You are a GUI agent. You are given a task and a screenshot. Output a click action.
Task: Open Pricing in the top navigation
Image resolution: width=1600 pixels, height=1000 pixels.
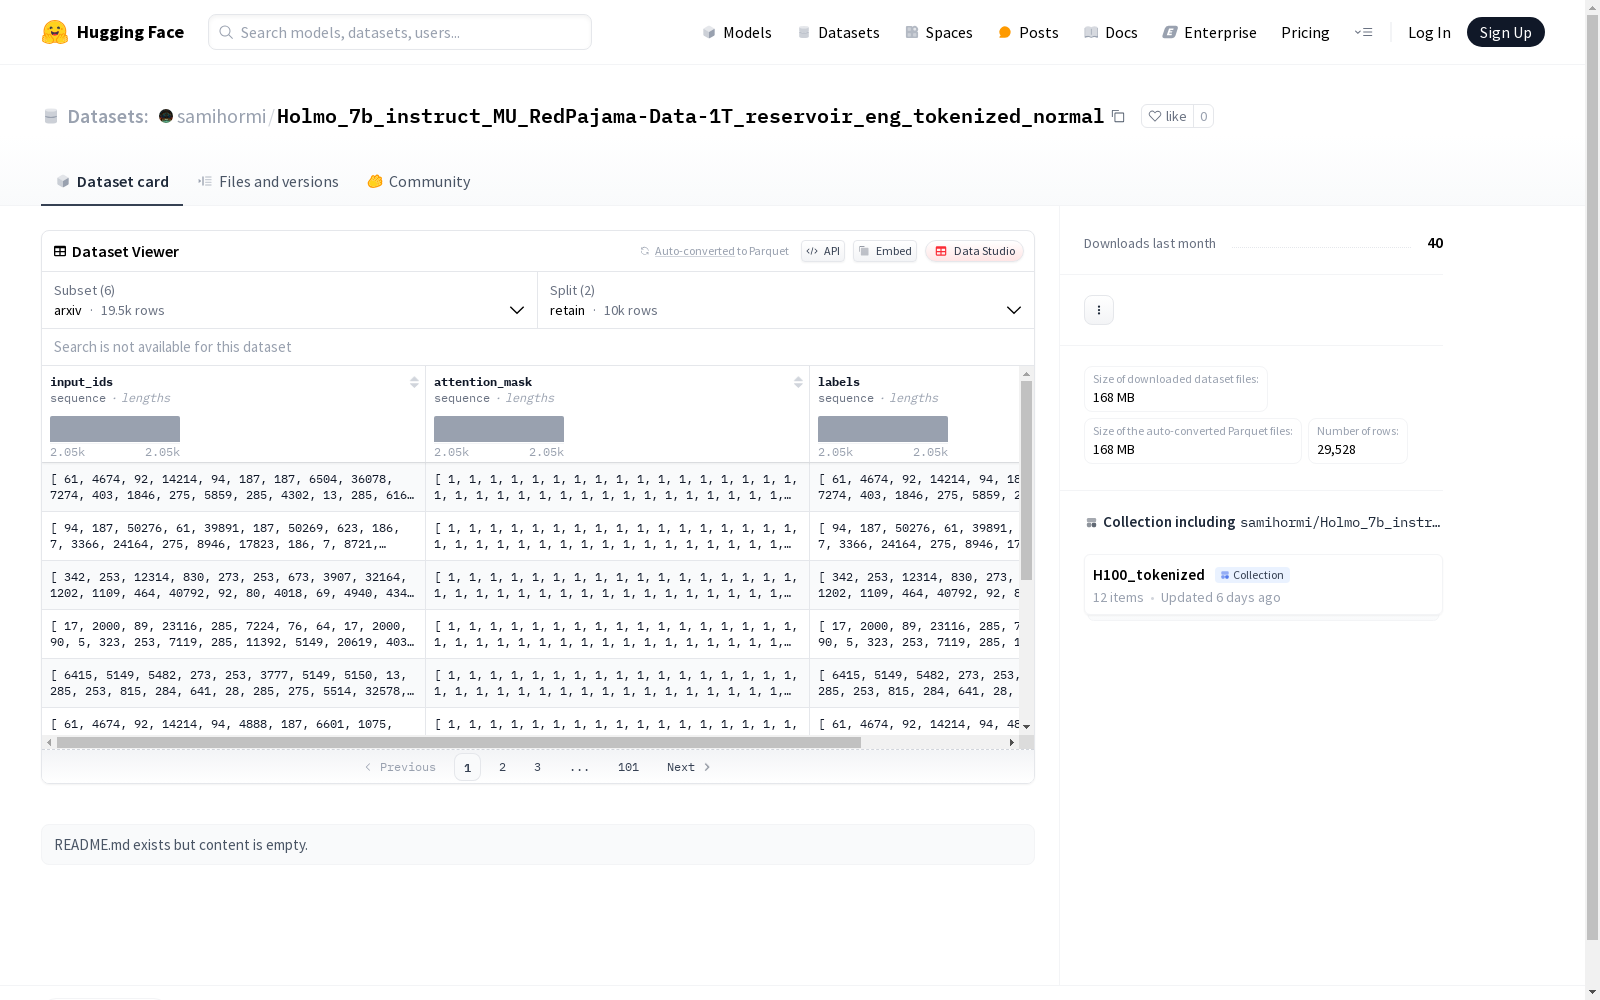(1305, 32)
